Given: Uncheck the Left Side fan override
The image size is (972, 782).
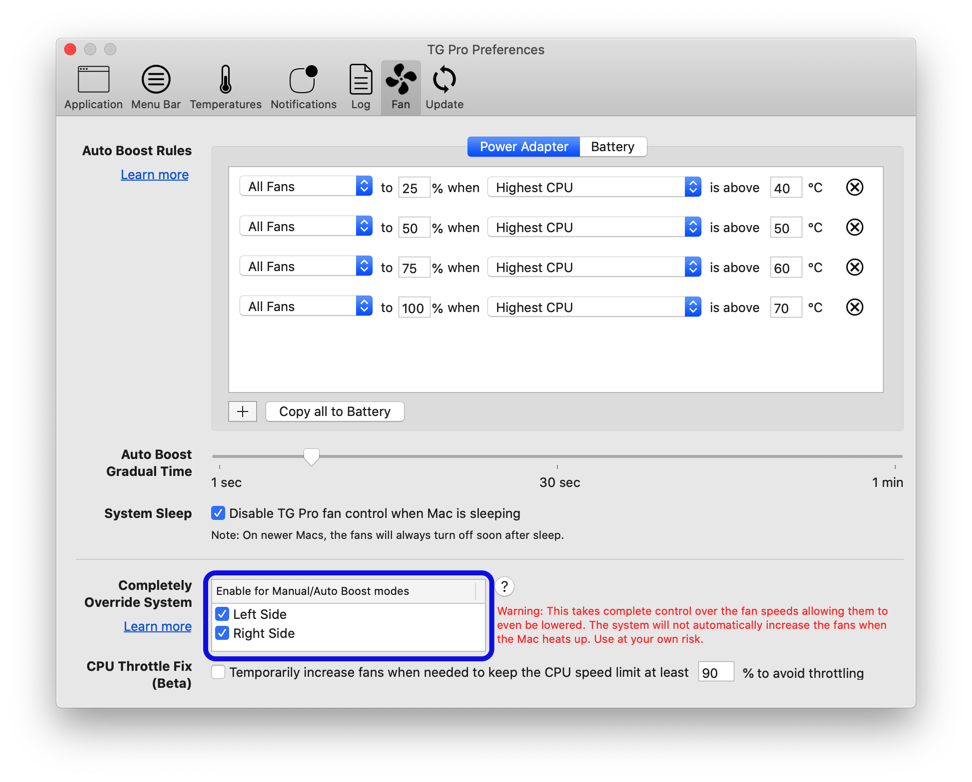Looking at the screenshot, I should (x=222, y=614).
